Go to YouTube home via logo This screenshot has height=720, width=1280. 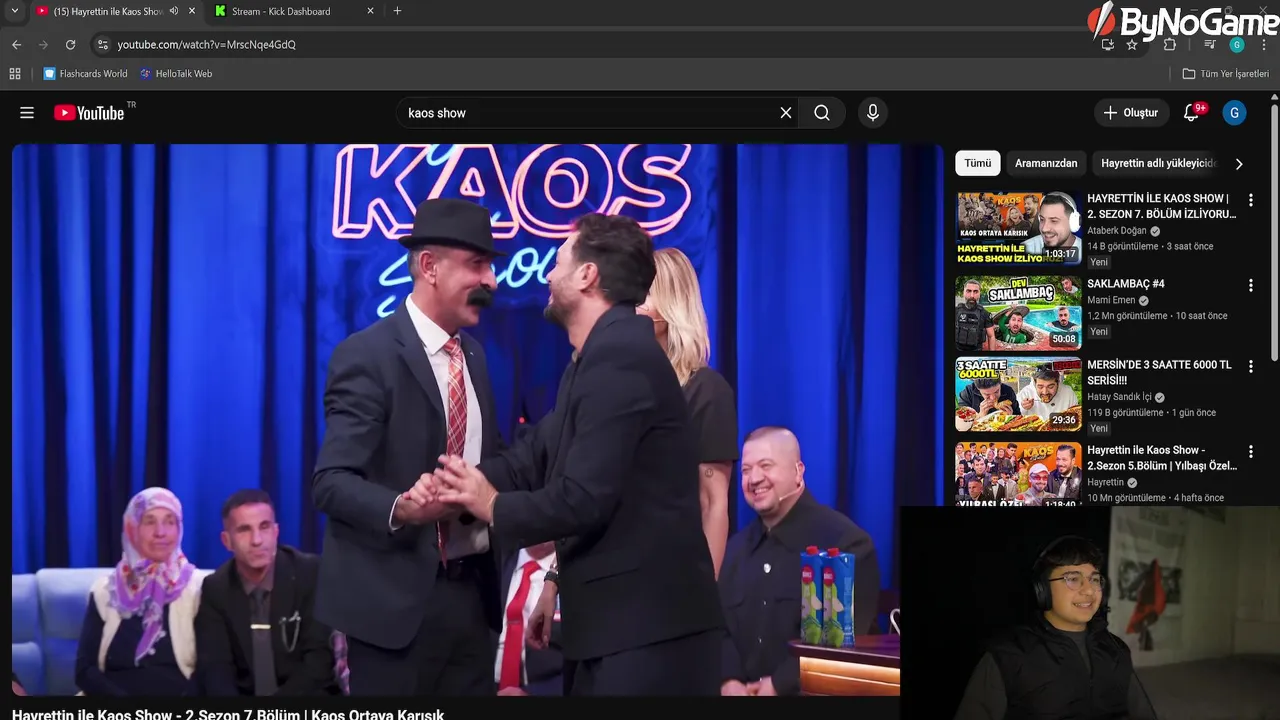pyautogui.click(x=89, y=113)
